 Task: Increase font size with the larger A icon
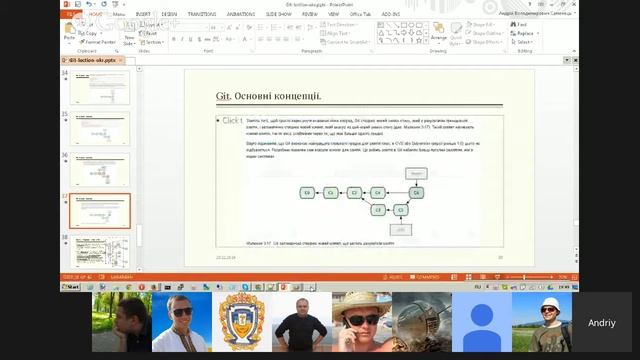pyautogui.click(x=229, y=27)
